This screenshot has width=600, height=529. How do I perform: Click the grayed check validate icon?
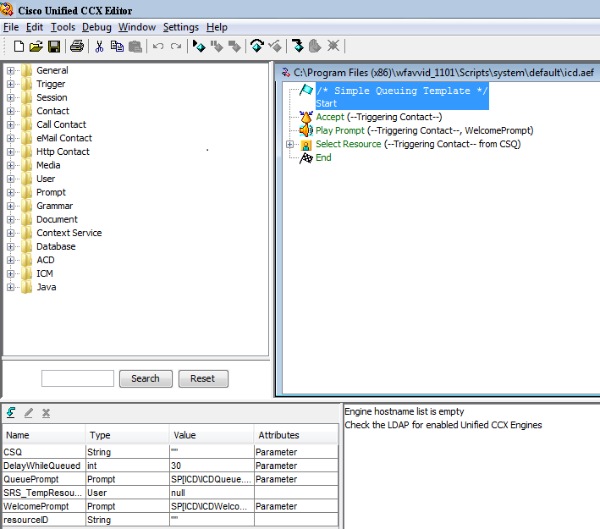(275, 46)
